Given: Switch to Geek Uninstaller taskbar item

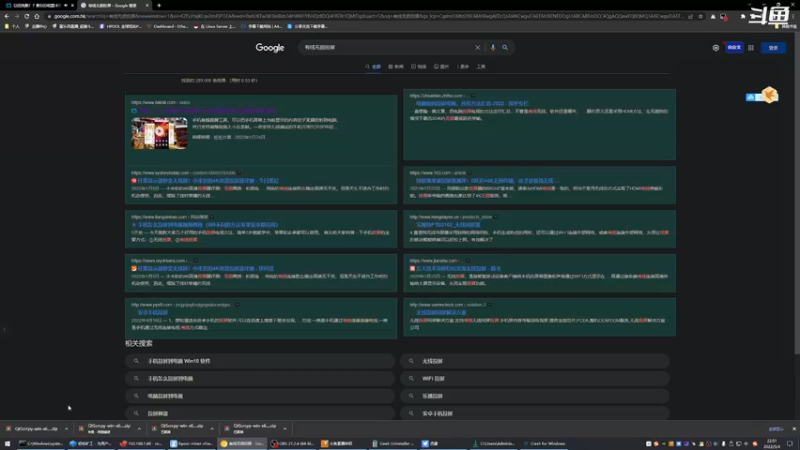Looking at the screenshot, I should 392,444.
